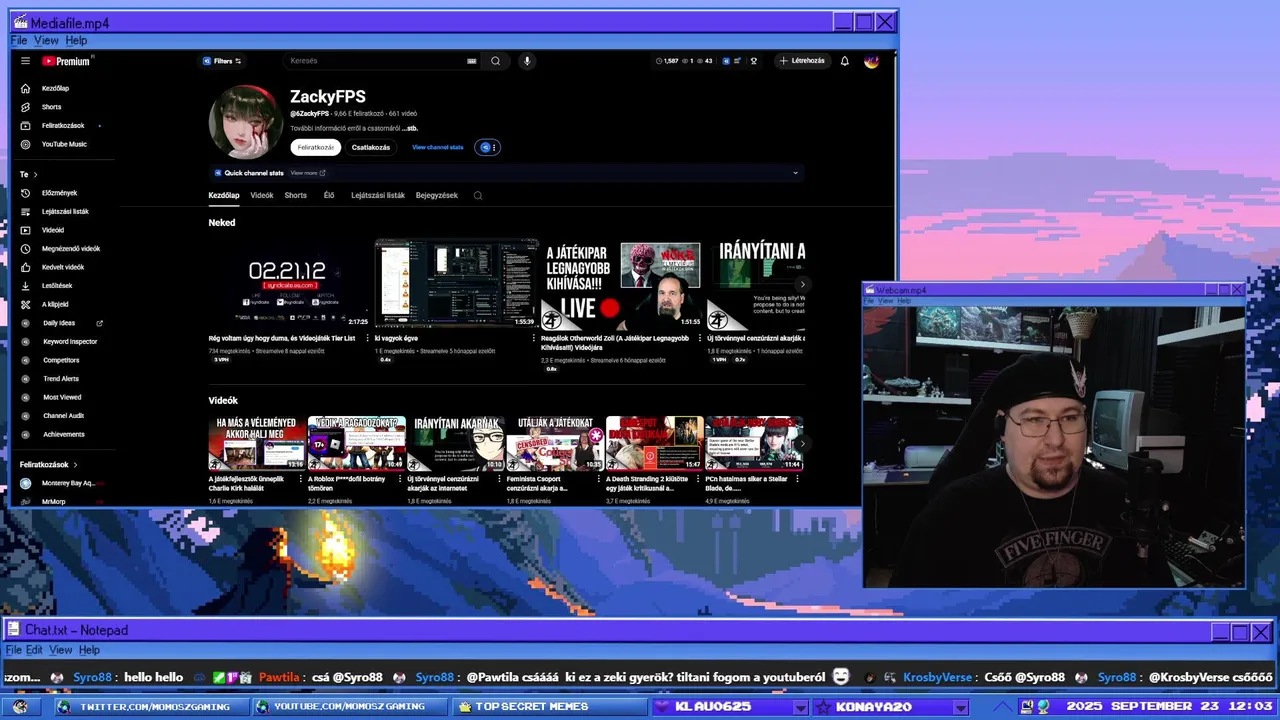Viewport: 1280px width, 720px height.
Task: Open Trend Alerts in sidebar
Action: click(x=61, y=379)
